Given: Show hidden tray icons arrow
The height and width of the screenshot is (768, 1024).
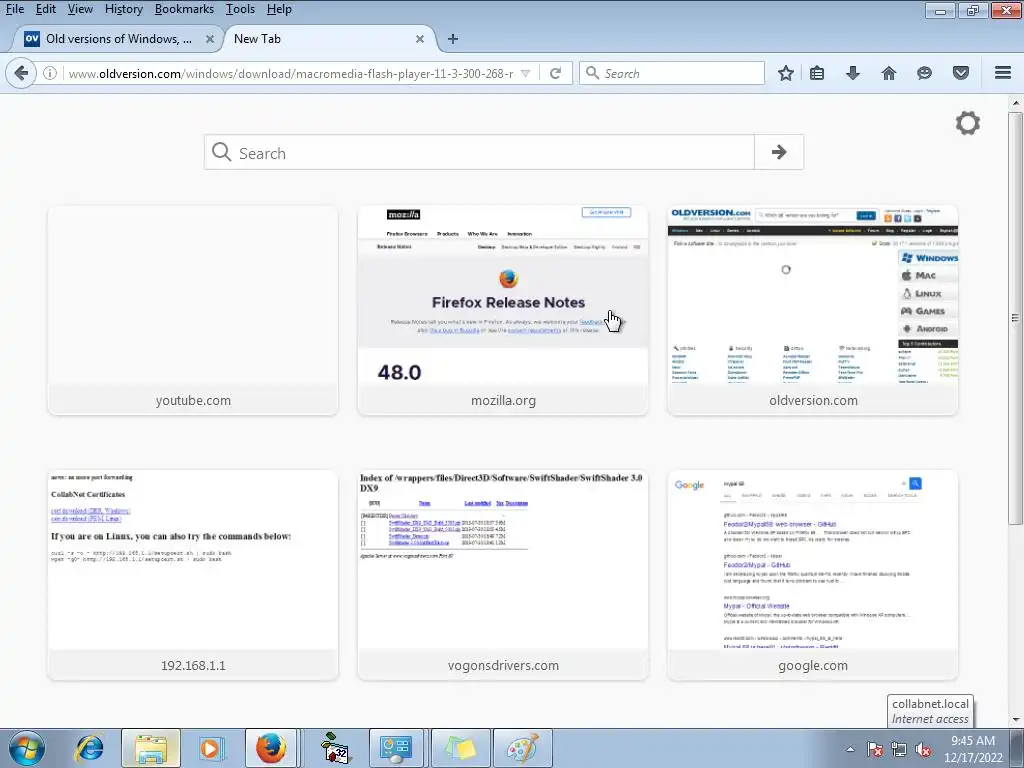Looking at the screenshot, I should click(850, 749).
